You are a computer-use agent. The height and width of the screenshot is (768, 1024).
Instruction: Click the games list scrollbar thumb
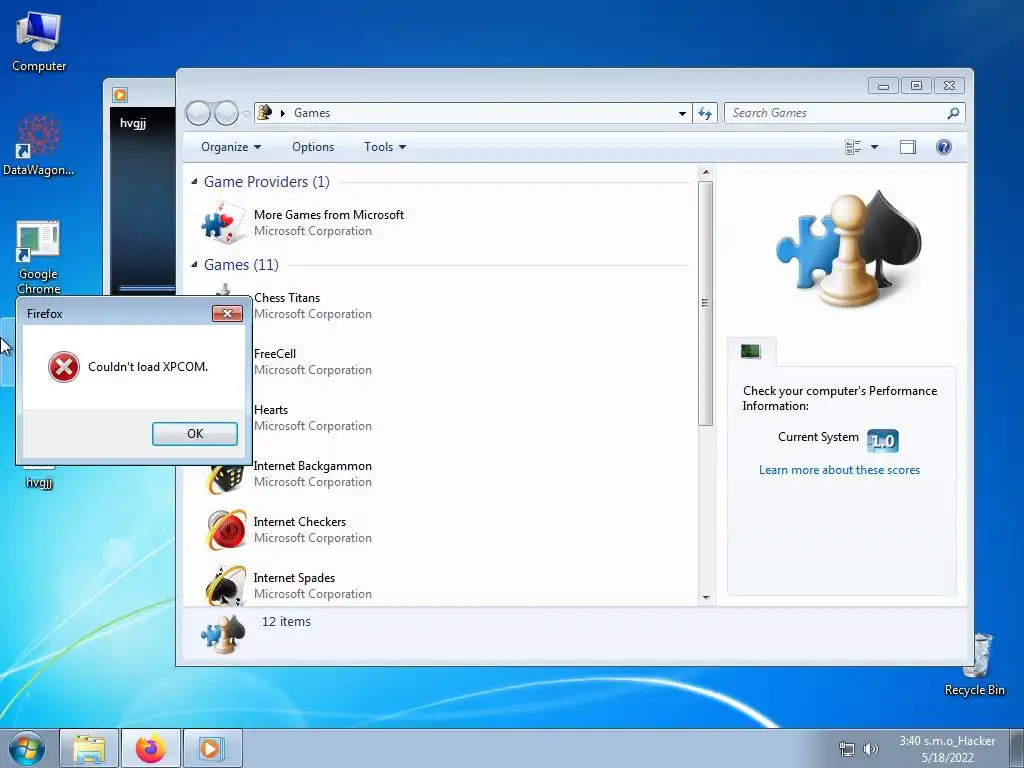pyautogui.click(x=705, y=304)
